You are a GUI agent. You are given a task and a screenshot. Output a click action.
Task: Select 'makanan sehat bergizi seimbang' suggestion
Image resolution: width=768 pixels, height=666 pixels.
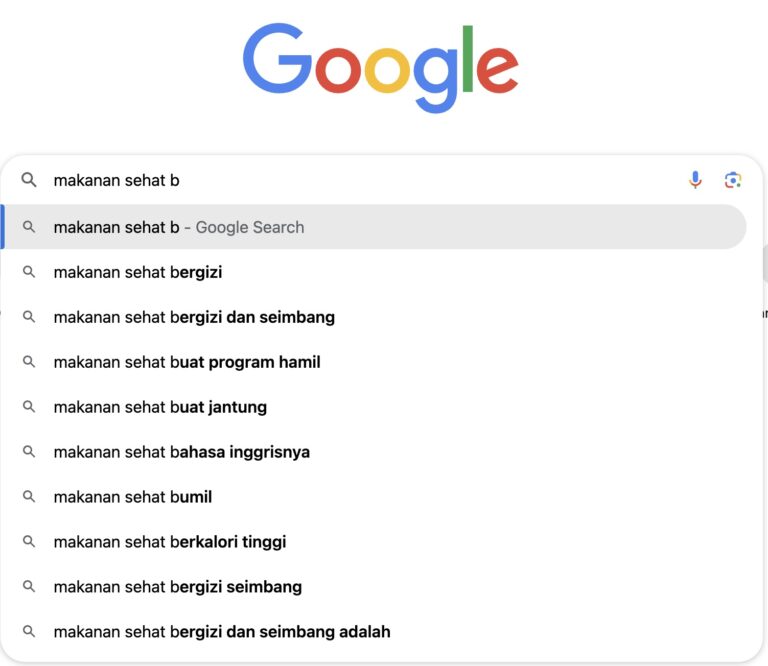click(x=178, y=587)
